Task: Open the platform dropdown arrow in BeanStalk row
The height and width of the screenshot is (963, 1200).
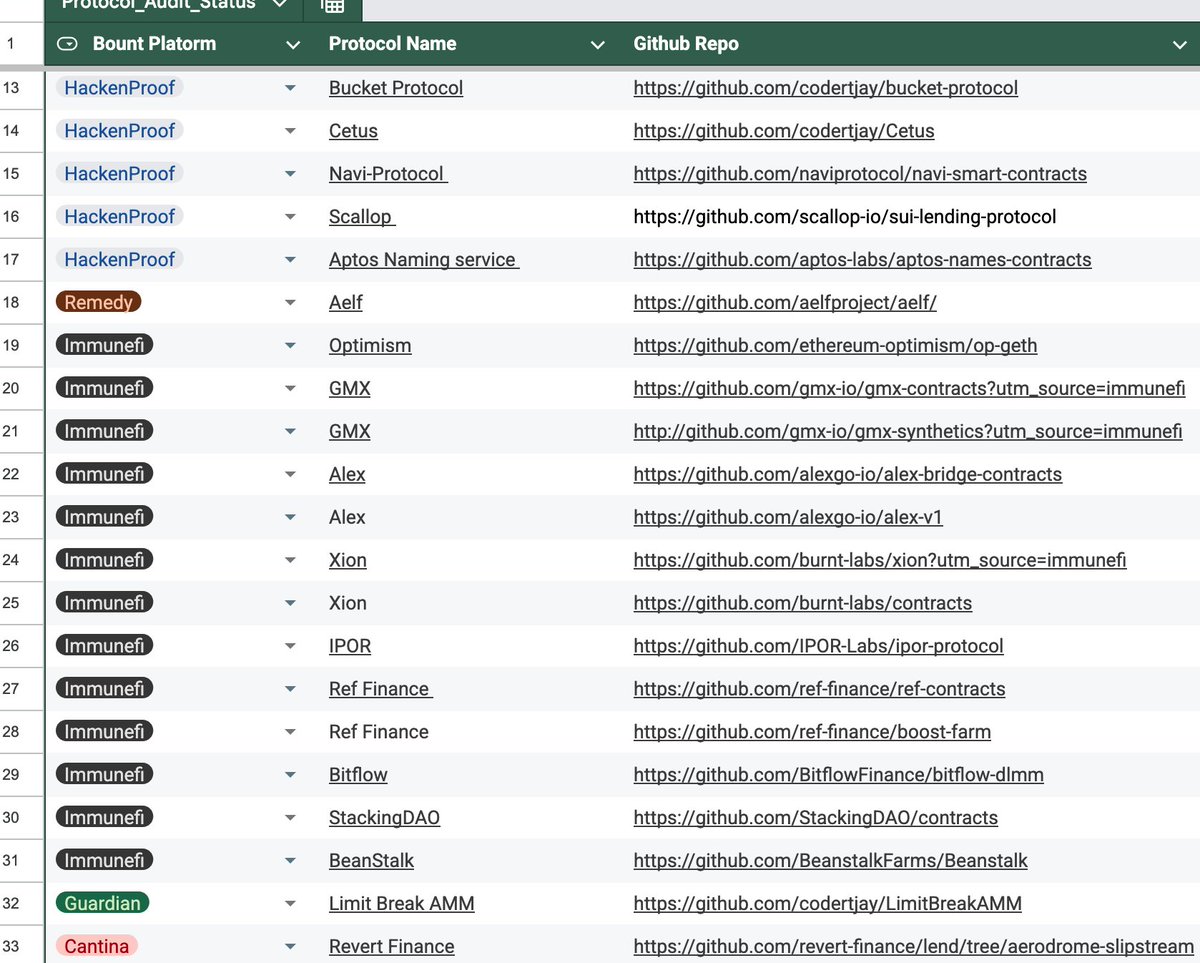Action: 290,862
